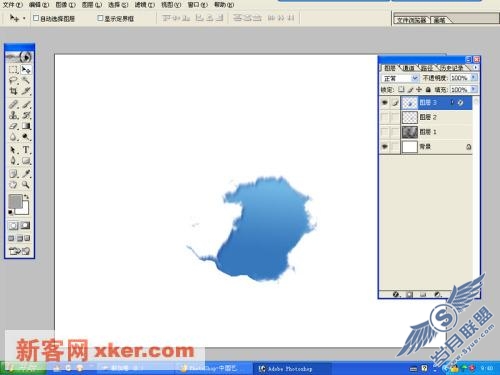
Task: Open the 不透明度 opacity slider arrow
Action: tap(474, 78)
